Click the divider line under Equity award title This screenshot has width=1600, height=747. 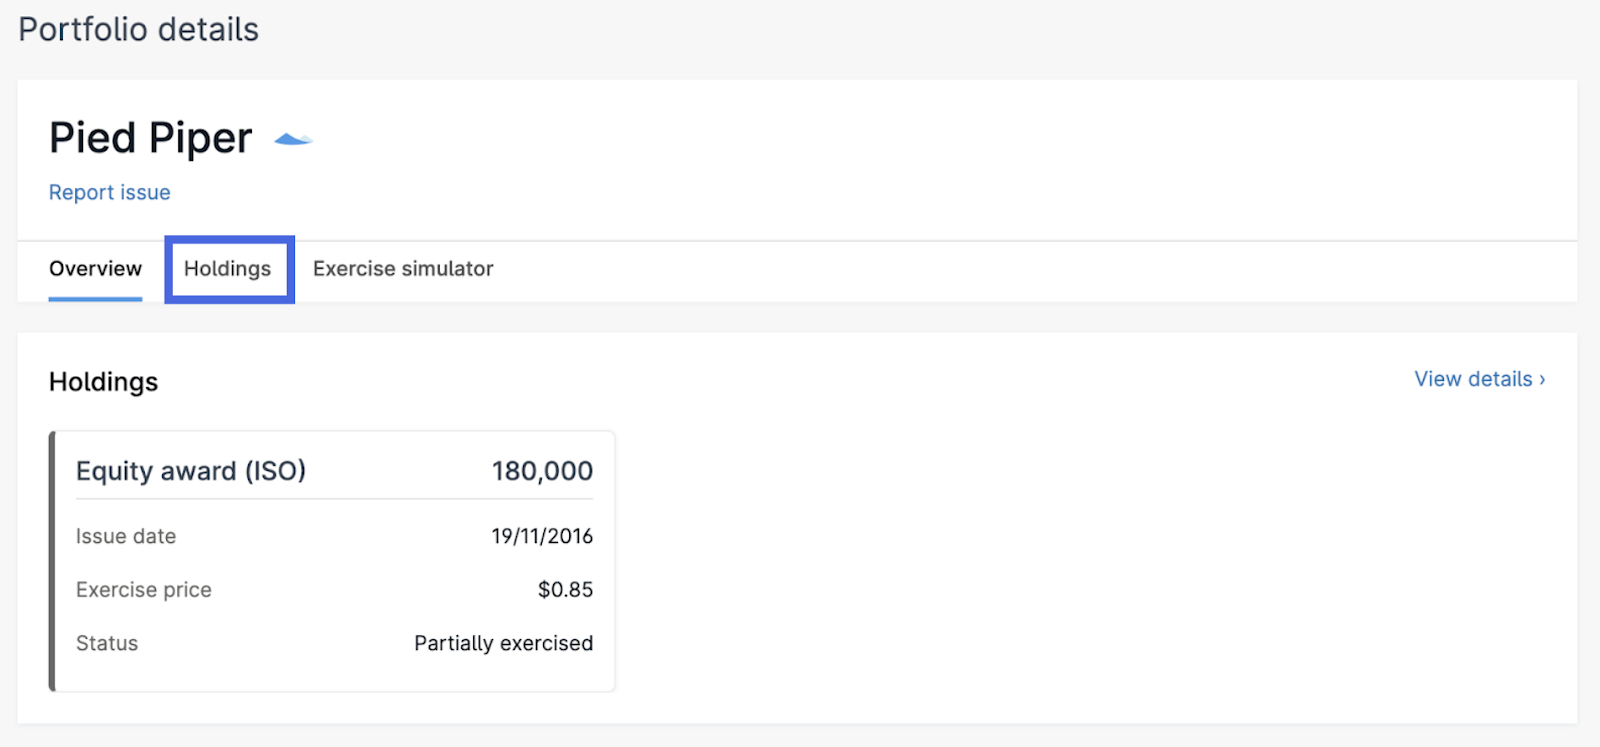pyautogui.click(x=334, y=498)
